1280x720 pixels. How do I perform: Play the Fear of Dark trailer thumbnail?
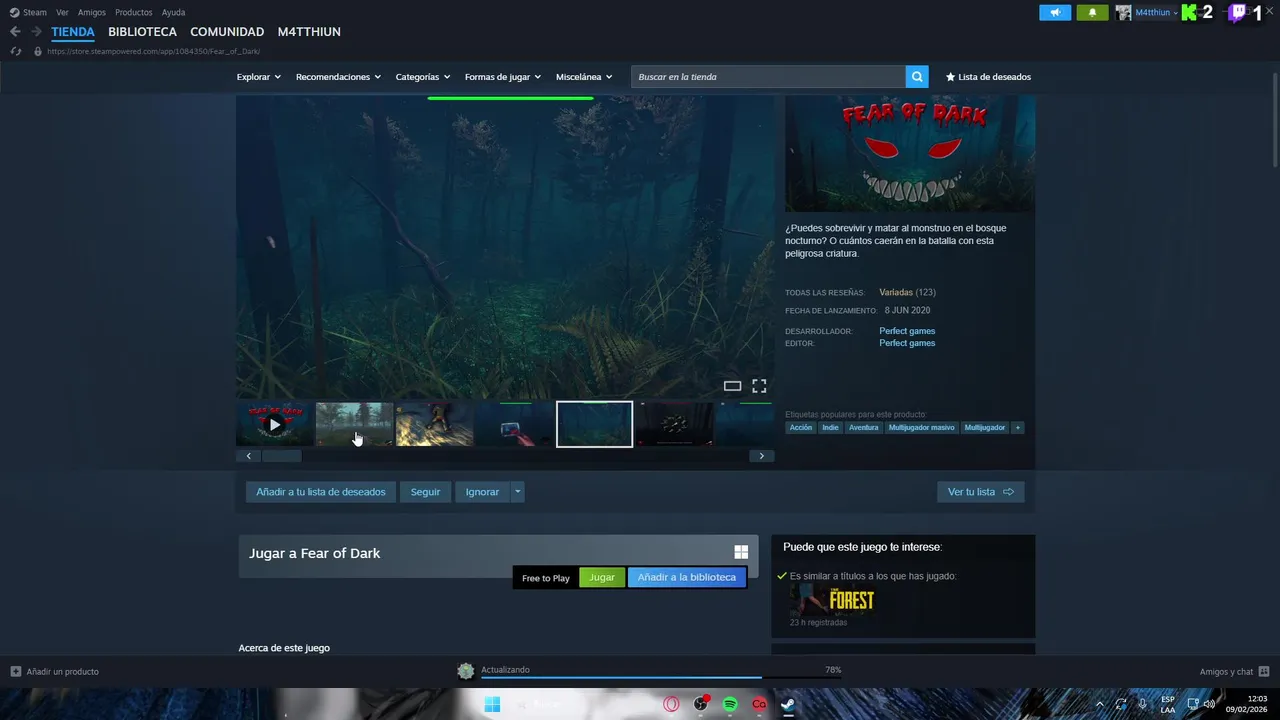[x=275, y=424]
